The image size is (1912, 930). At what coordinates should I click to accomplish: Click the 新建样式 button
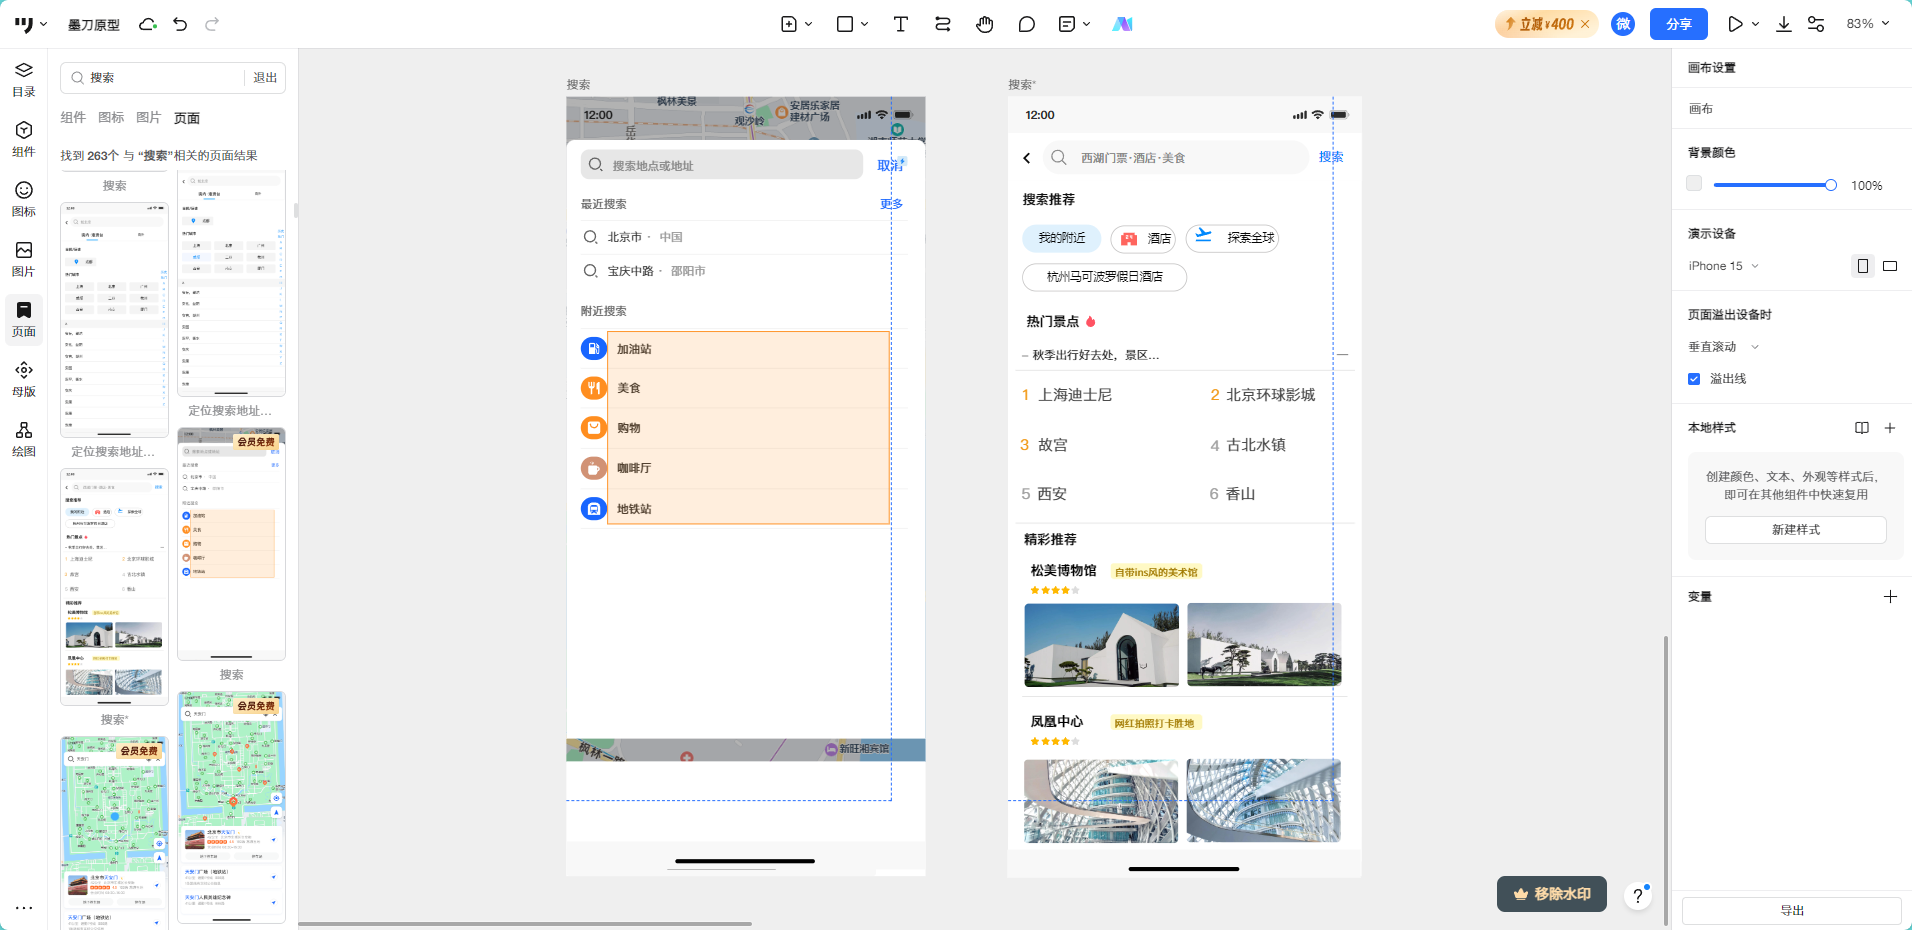[x=1796, y=530]
